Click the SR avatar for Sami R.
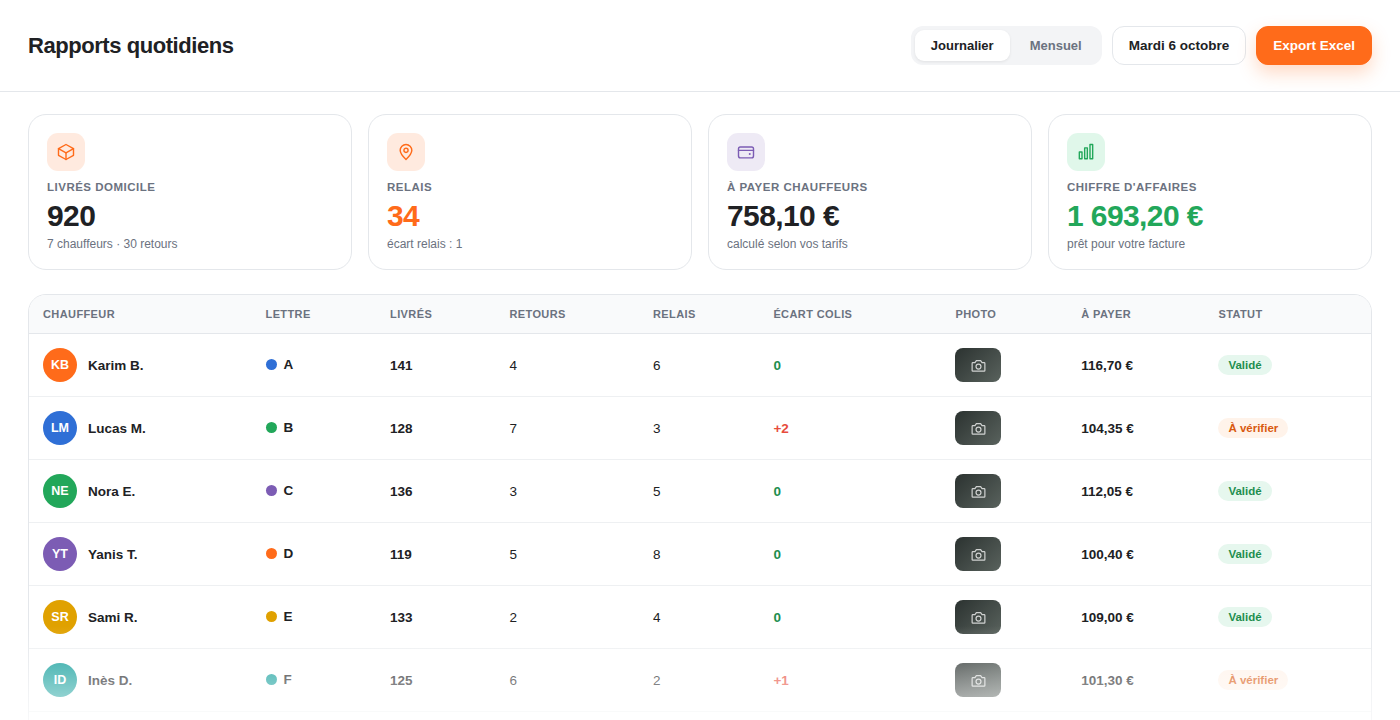 [x=60, y=617]
